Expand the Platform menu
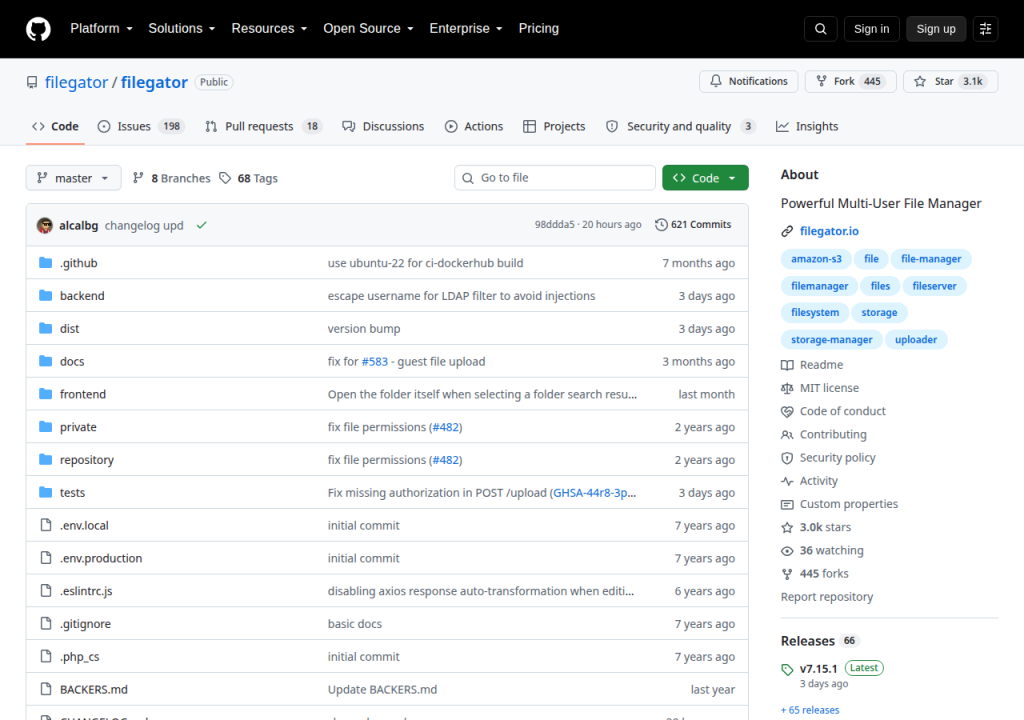Screen dimensions: 1024x720 click(x=101, y=29)
